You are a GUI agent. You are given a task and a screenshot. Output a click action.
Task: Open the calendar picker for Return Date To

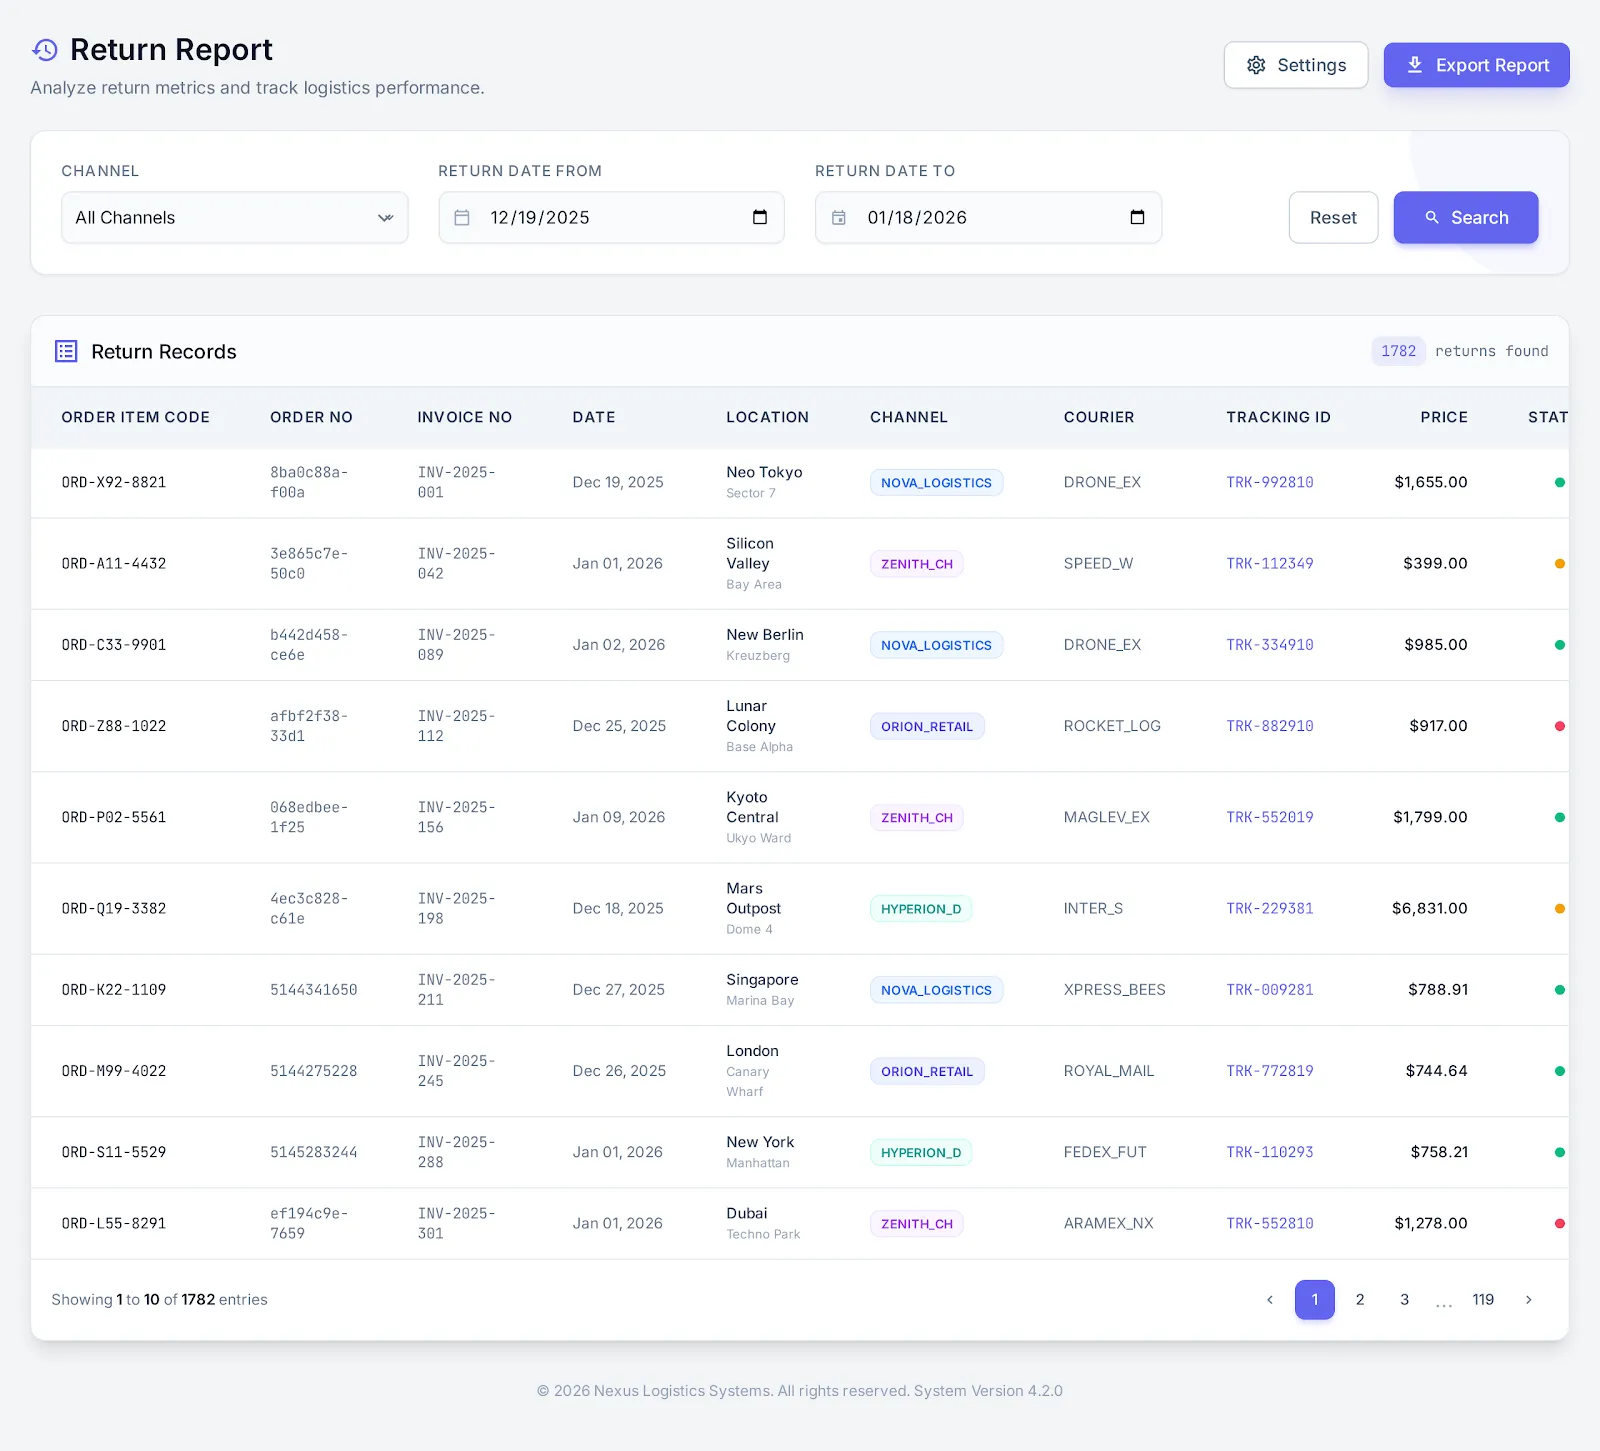pos(1138,217)
